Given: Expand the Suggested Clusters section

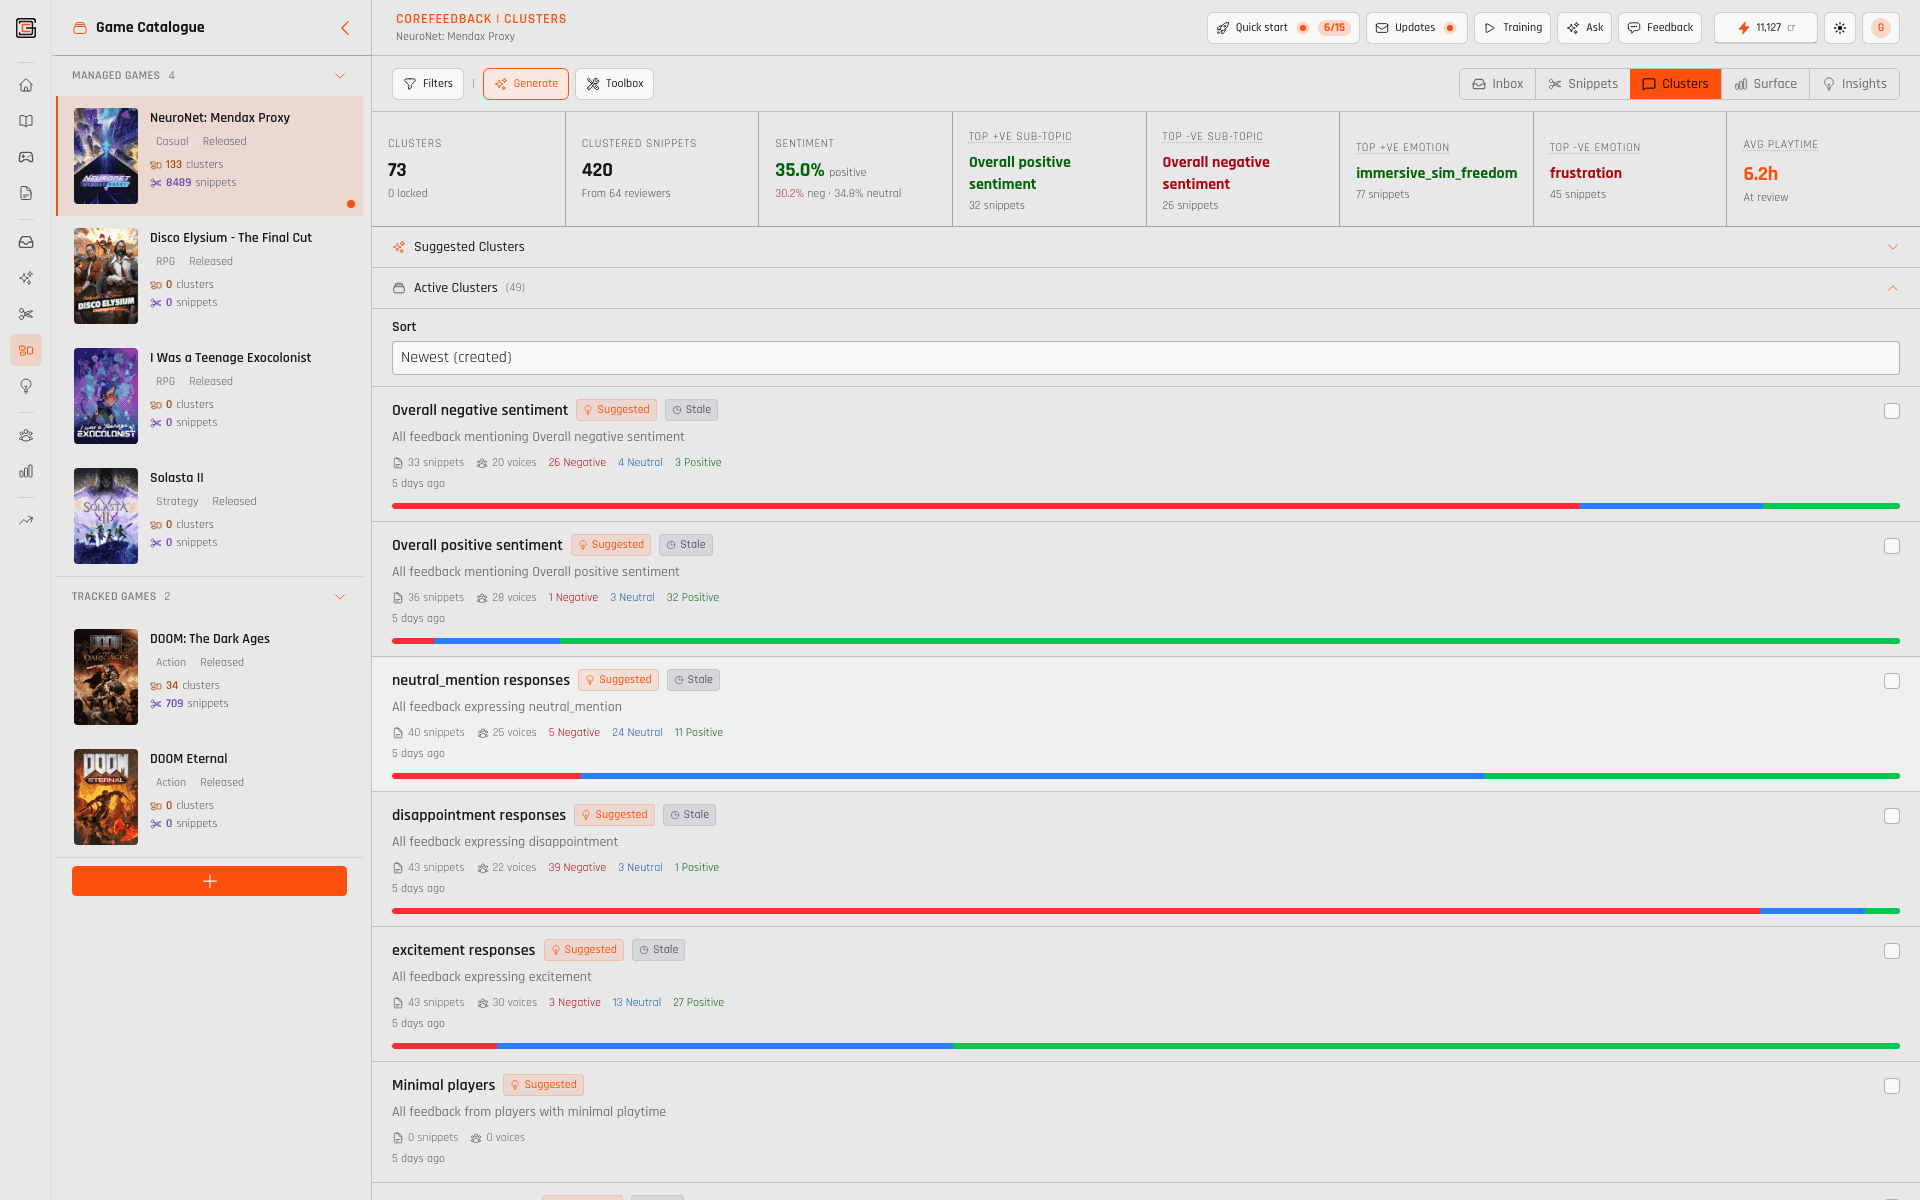Looking at the screenshot, I should (1892, 247).
